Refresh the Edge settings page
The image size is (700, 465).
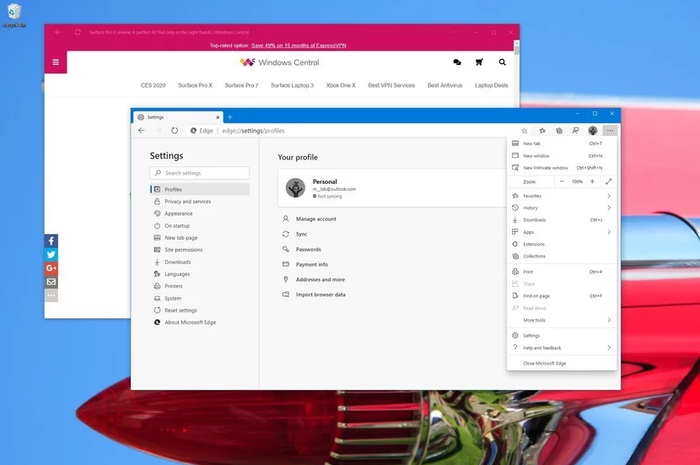point(175,130)
